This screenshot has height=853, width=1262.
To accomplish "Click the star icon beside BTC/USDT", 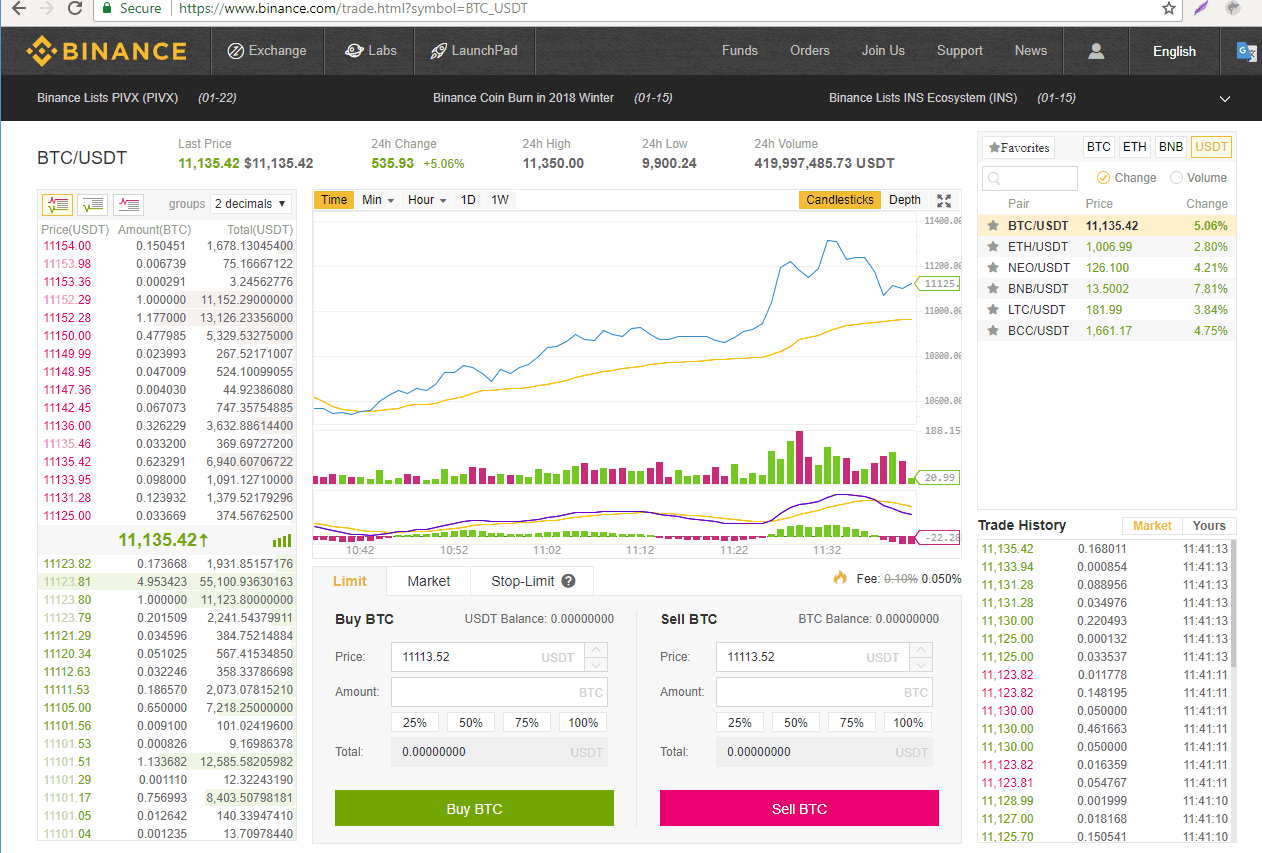I will (993, 226).
